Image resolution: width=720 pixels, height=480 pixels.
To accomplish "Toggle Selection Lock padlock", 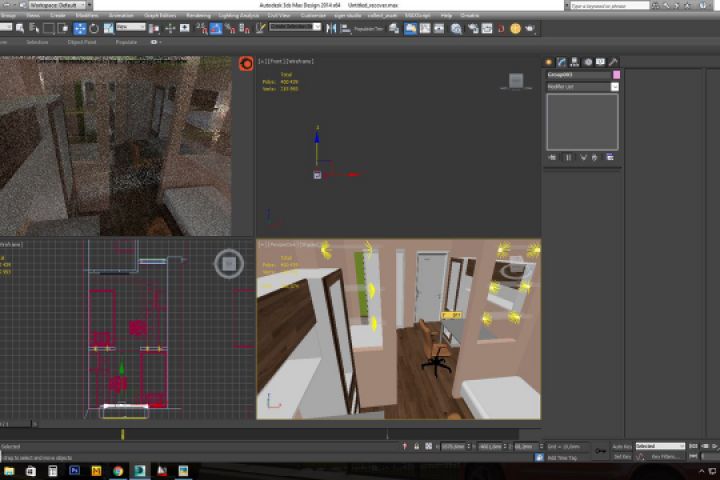I will [416, 446].
